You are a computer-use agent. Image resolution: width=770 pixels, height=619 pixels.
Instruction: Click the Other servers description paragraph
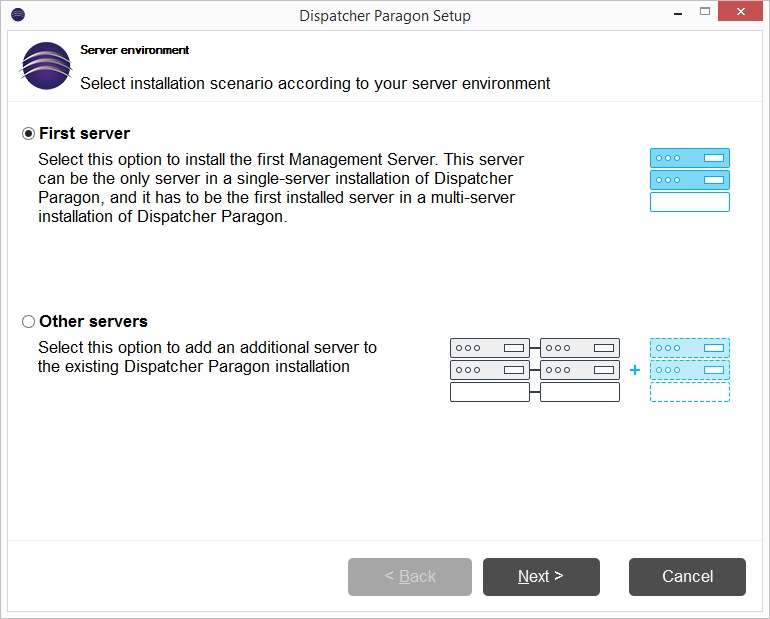pos(207,357)
